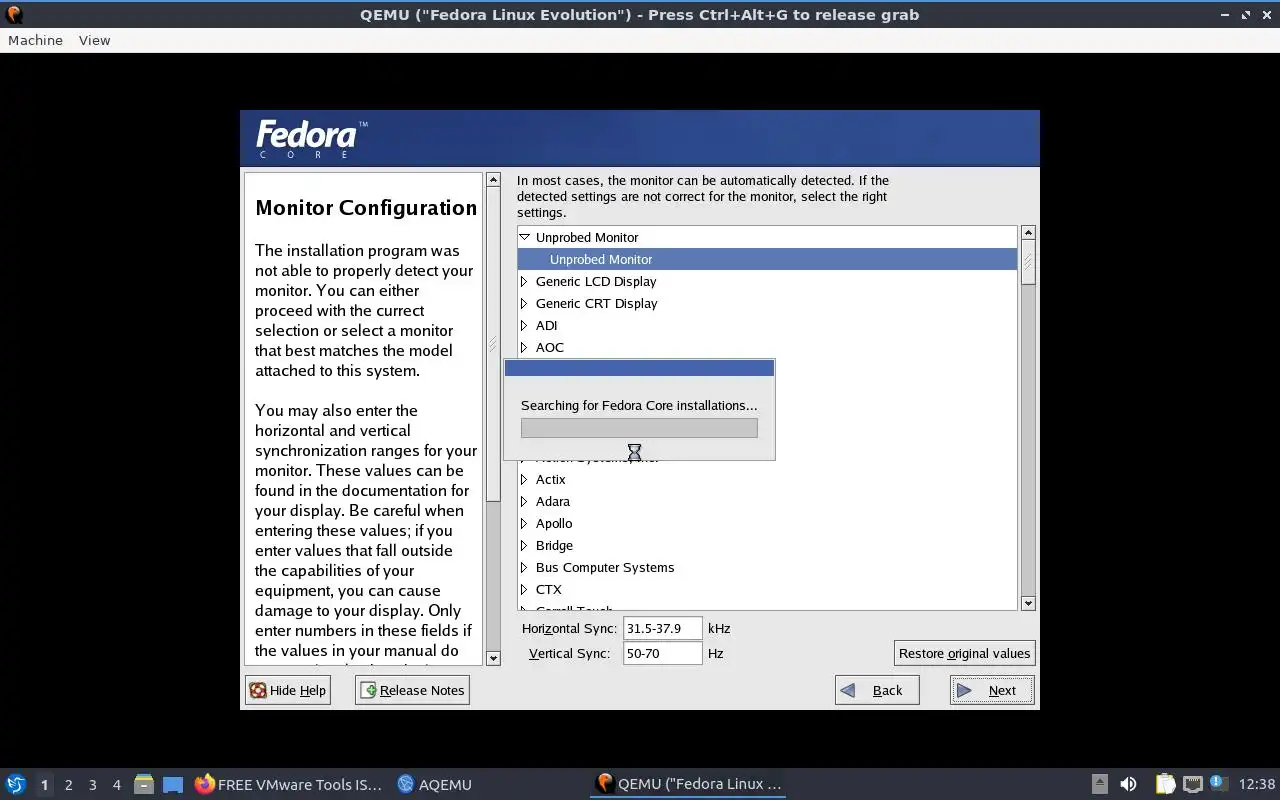The image size is (1280, 800).
Task: Open the Machine menu
Action: 35,40
